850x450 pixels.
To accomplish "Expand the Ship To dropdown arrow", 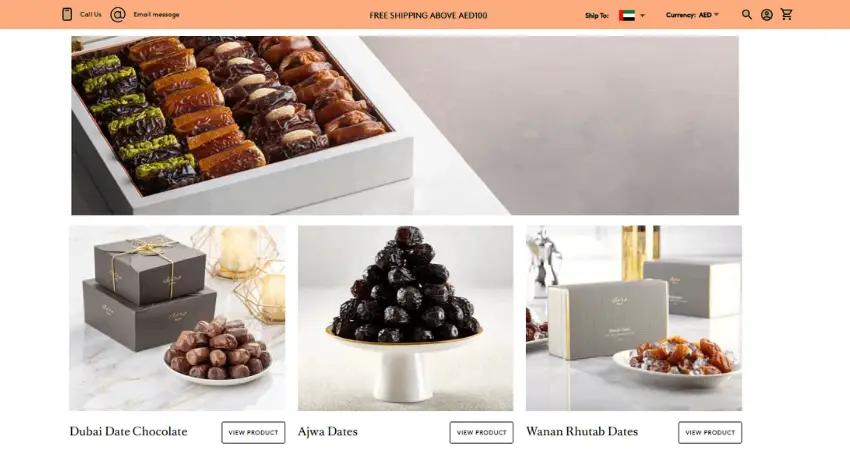I will (x=642, y=15).
